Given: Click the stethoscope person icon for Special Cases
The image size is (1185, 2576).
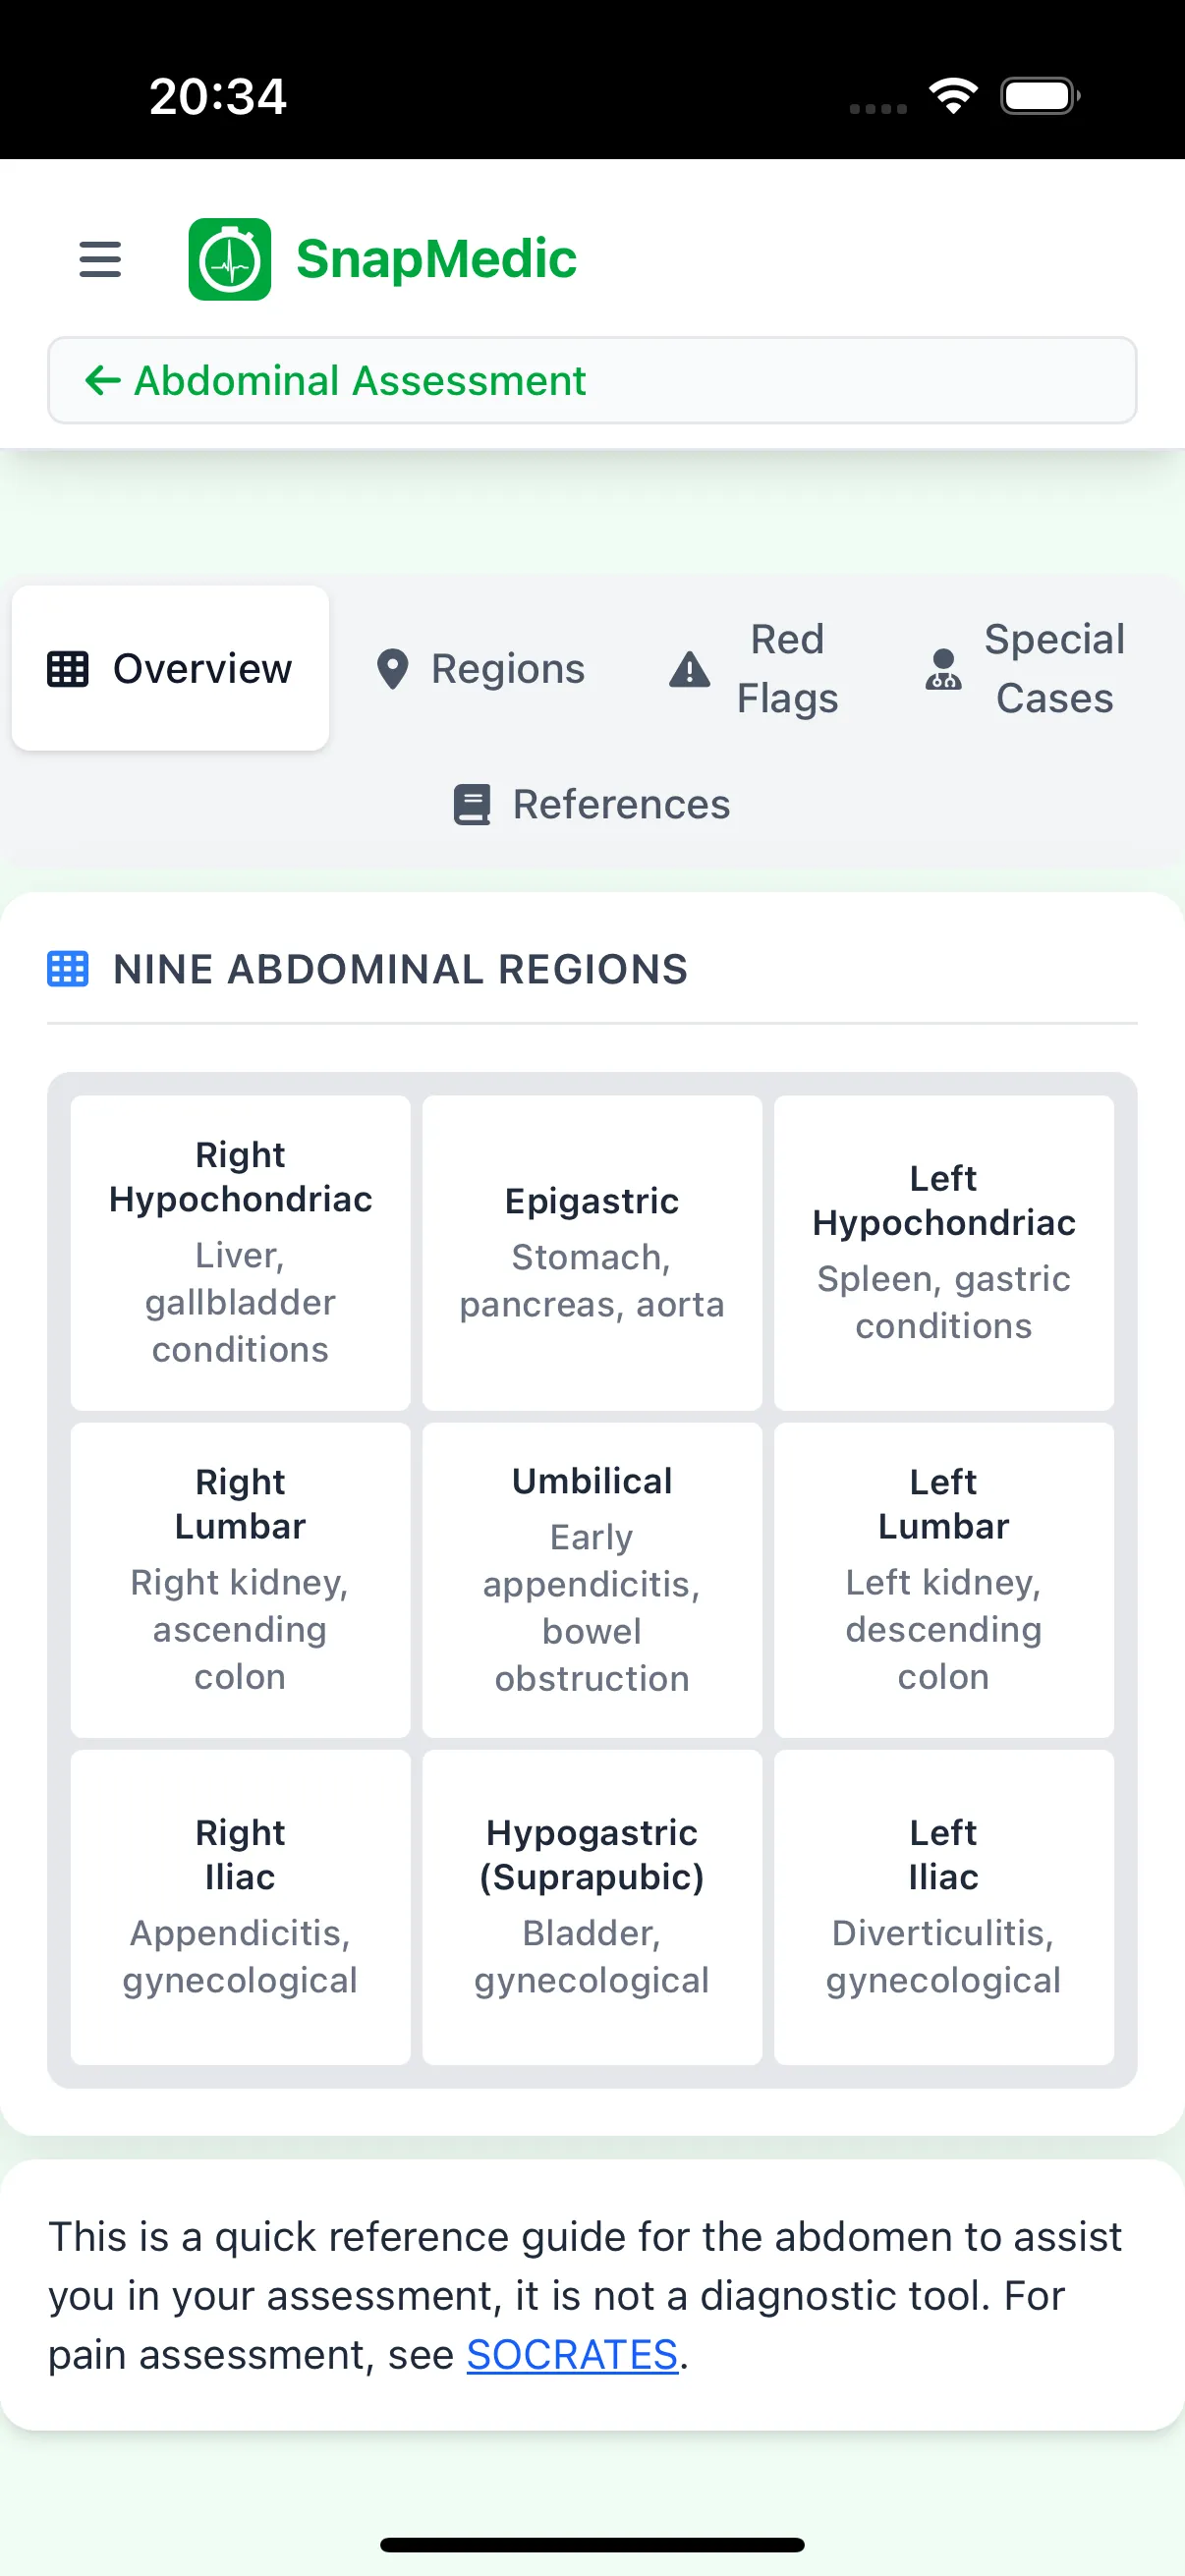Looking at the screenshot, I should pos(941,669).
